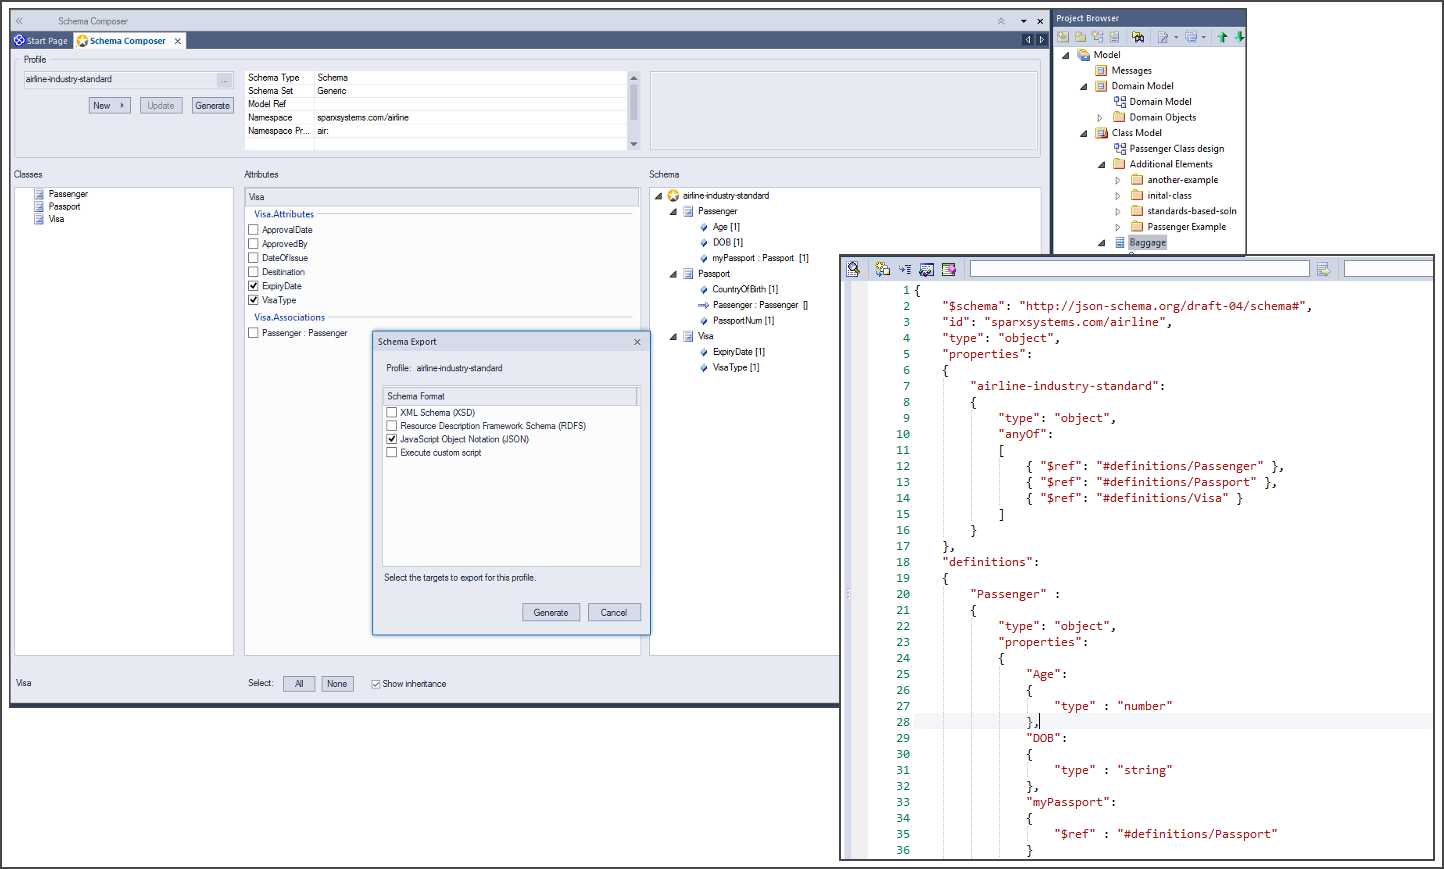Screen dimensions: 1444x869
Task: Select the Schema Composer tab
Action: pyautogui.click(x=127, y=41)
